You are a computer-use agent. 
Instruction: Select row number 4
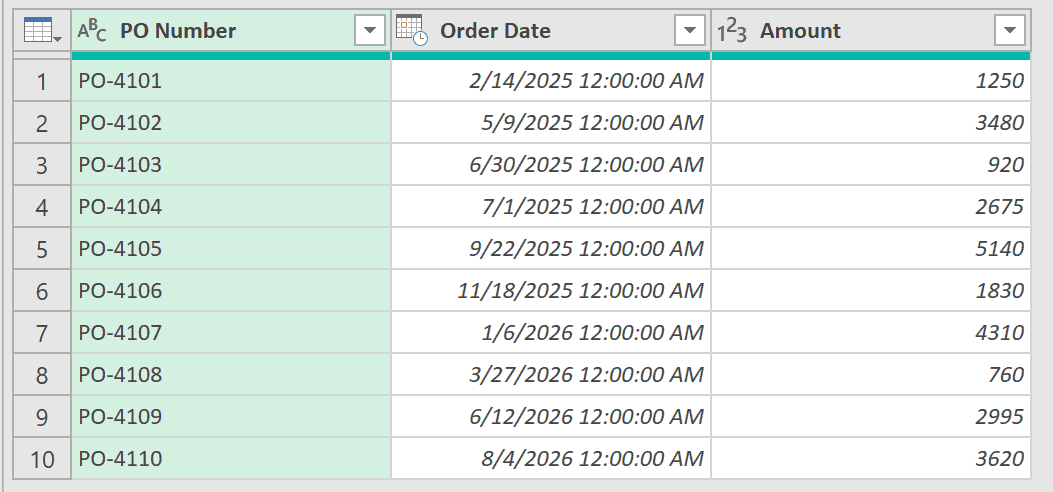point(42,207)
